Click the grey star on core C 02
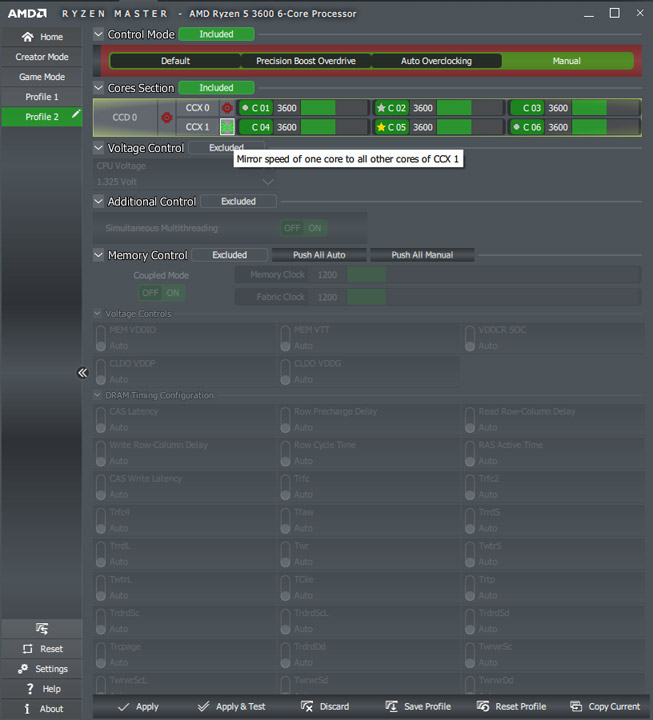This screenshot has height=720, width=653. pos(381,108)
